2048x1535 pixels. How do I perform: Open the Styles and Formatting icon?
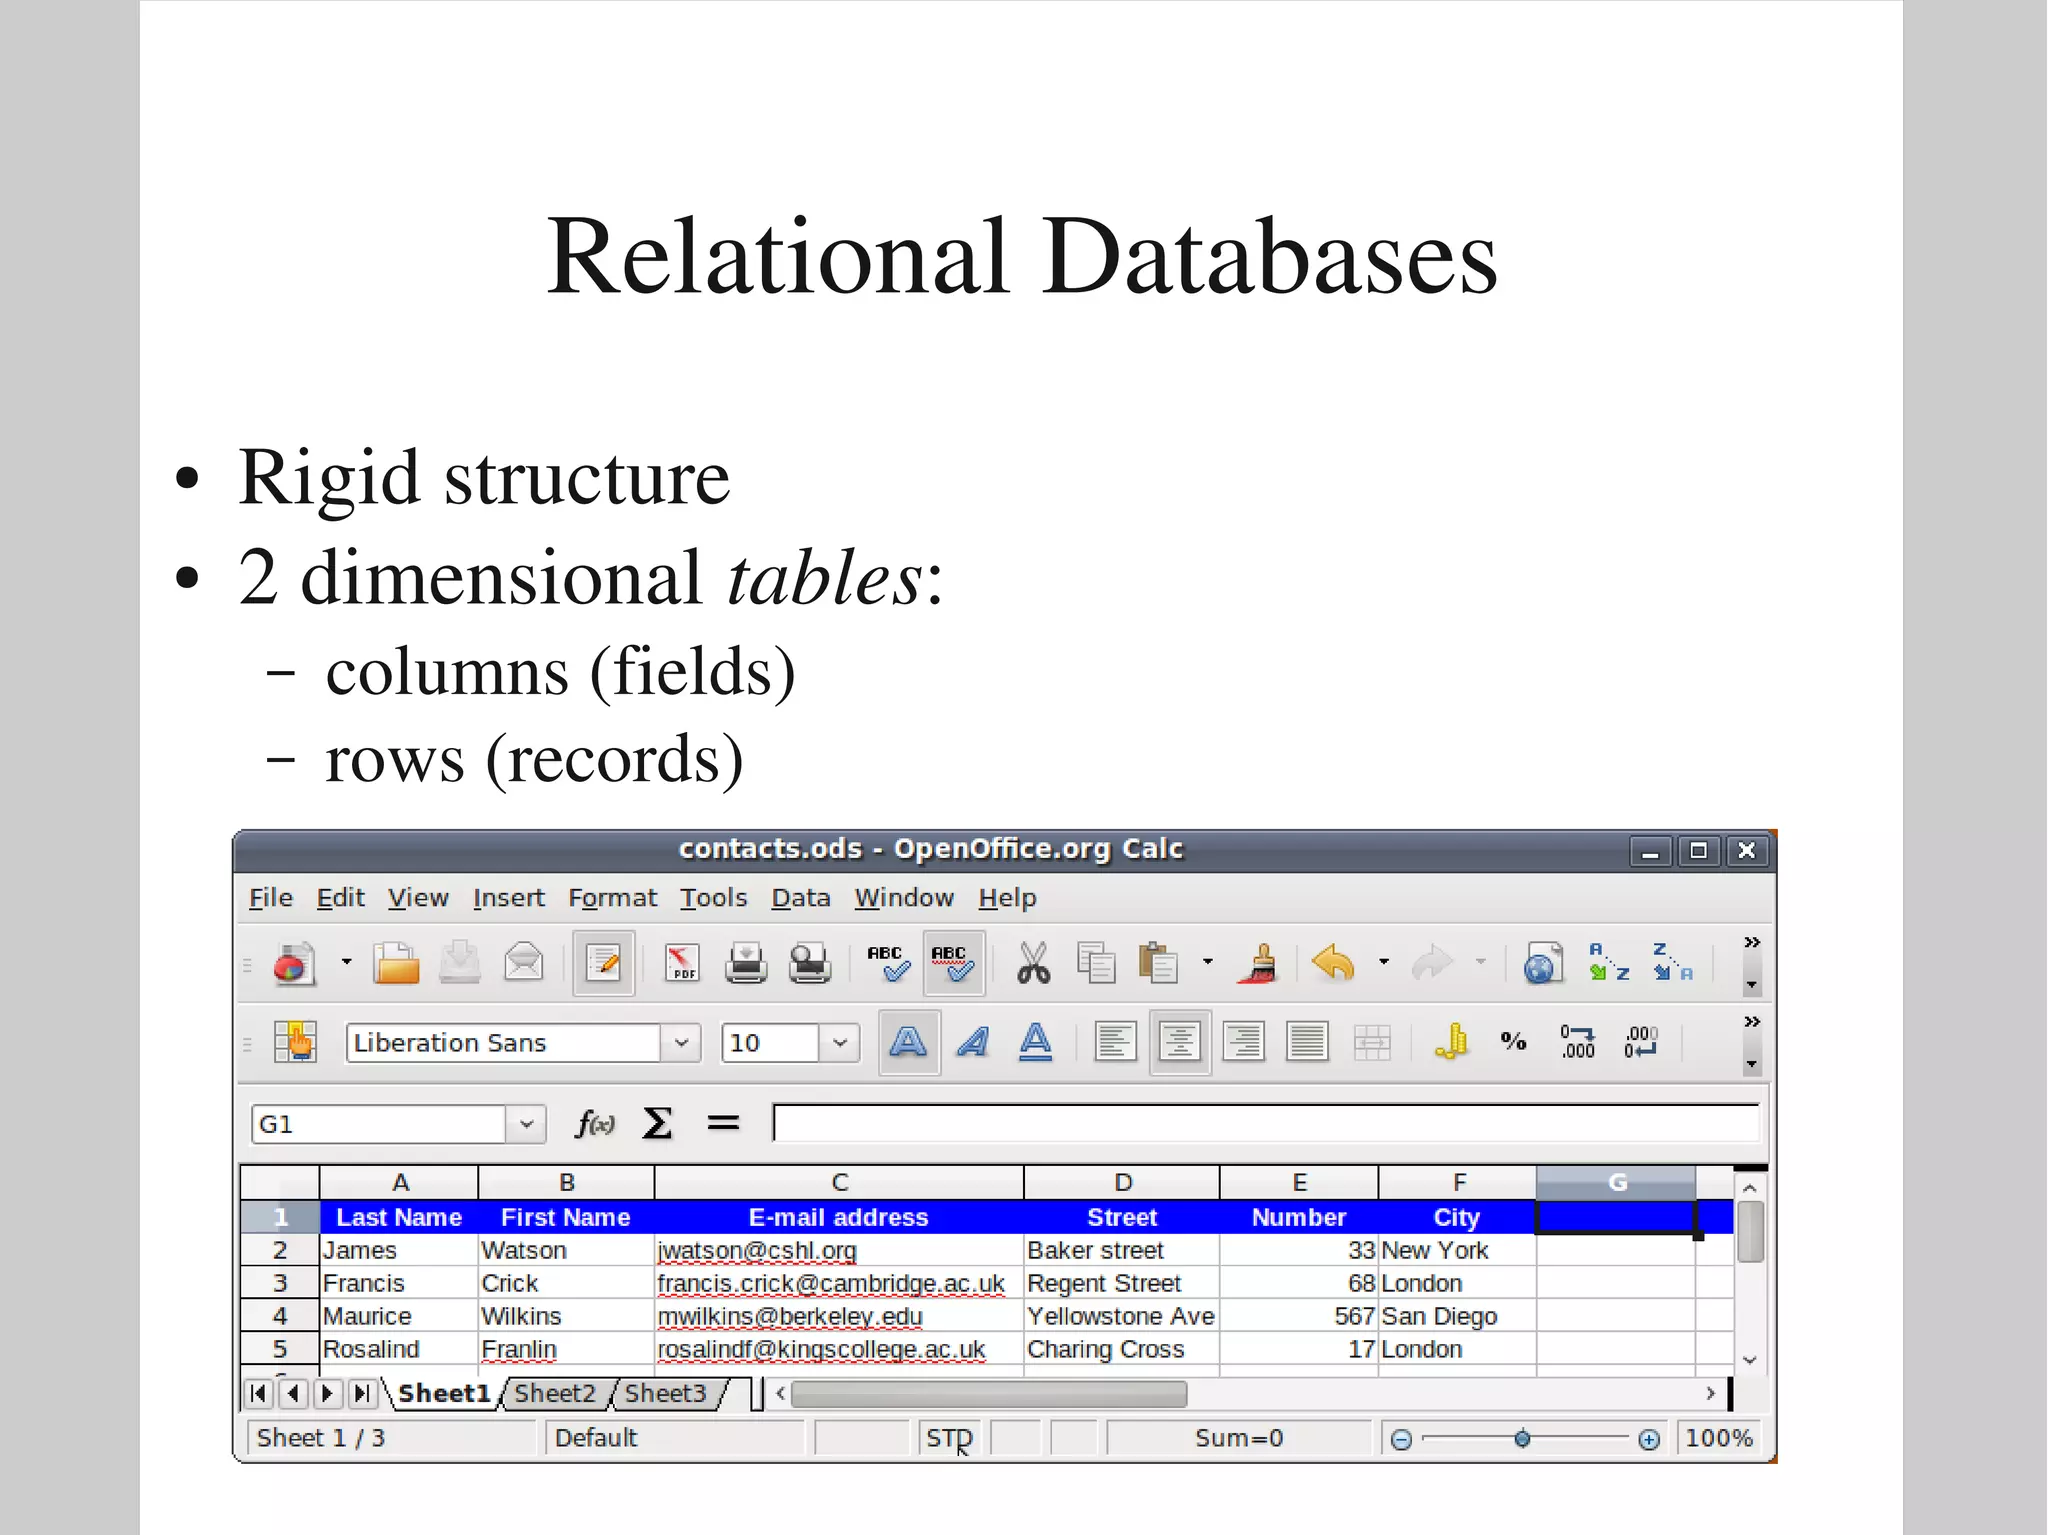(295, 1042)
